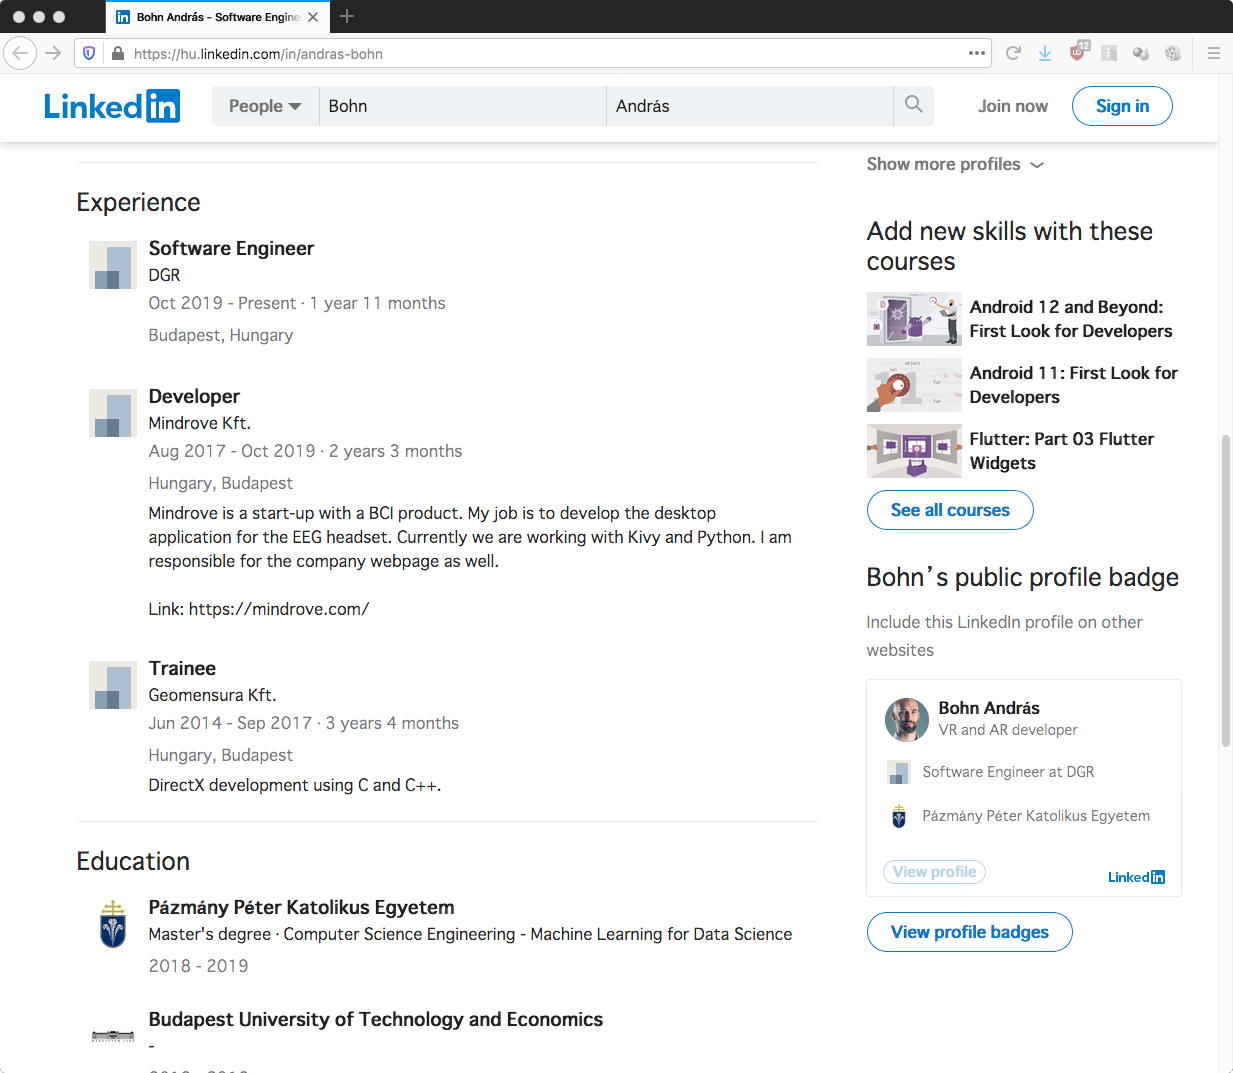Viewport: 1233px width, 1073px height.
Task: Reload the page with the refresh icon
Action: (1013, 53)
